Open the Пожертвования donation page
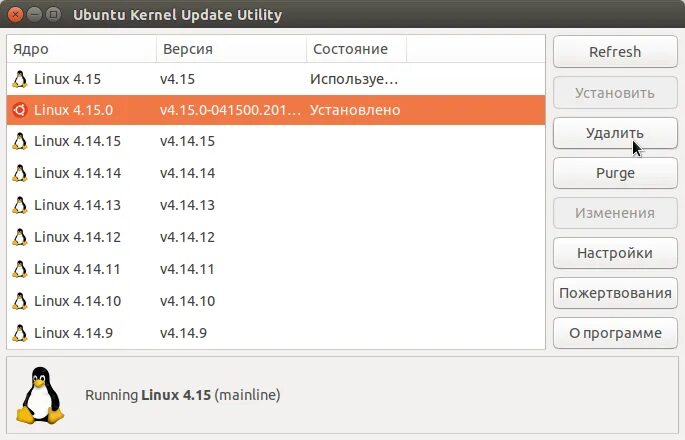This screenshot has width=685, height=440. (x=615, y=293)
